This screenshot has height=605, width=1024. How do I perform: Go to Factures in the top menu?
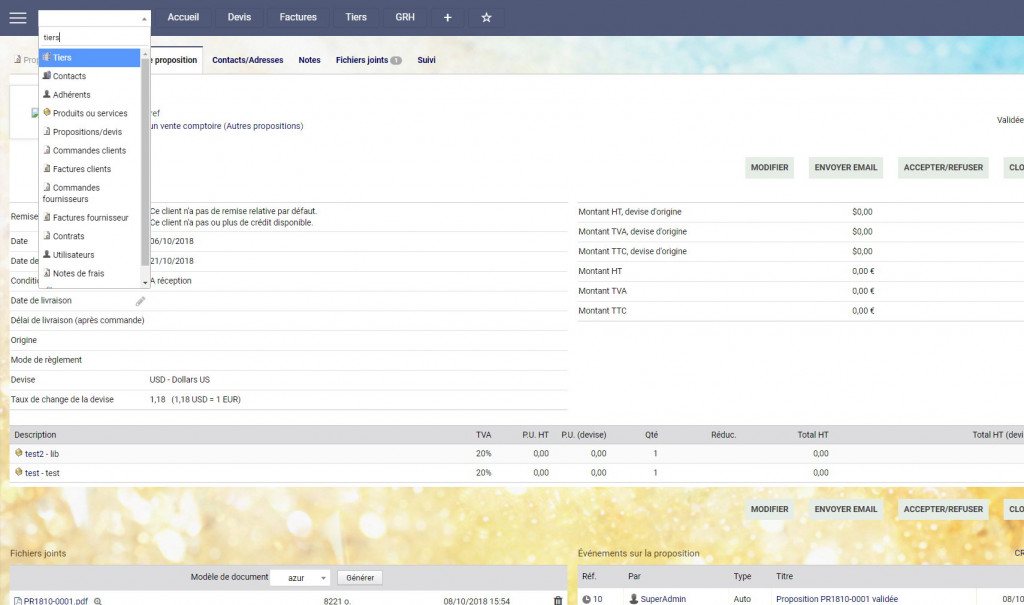(x=298, y=17)
